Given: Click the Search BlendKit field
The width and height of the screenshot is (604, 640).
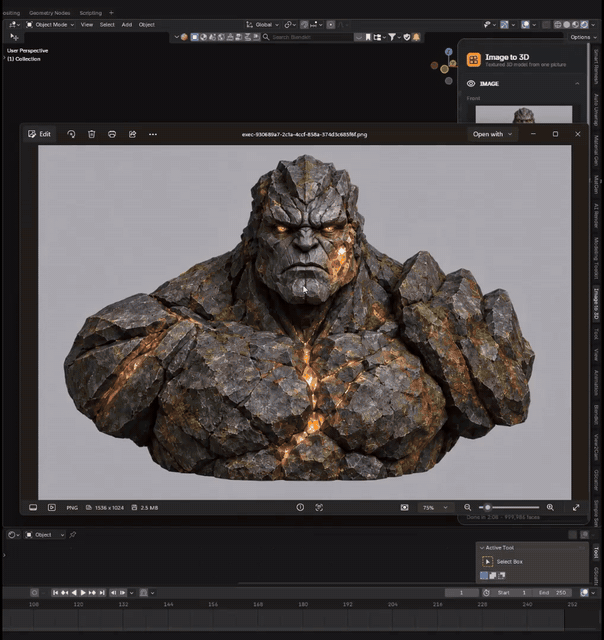Looking at the screenshot, I should 307,37.
